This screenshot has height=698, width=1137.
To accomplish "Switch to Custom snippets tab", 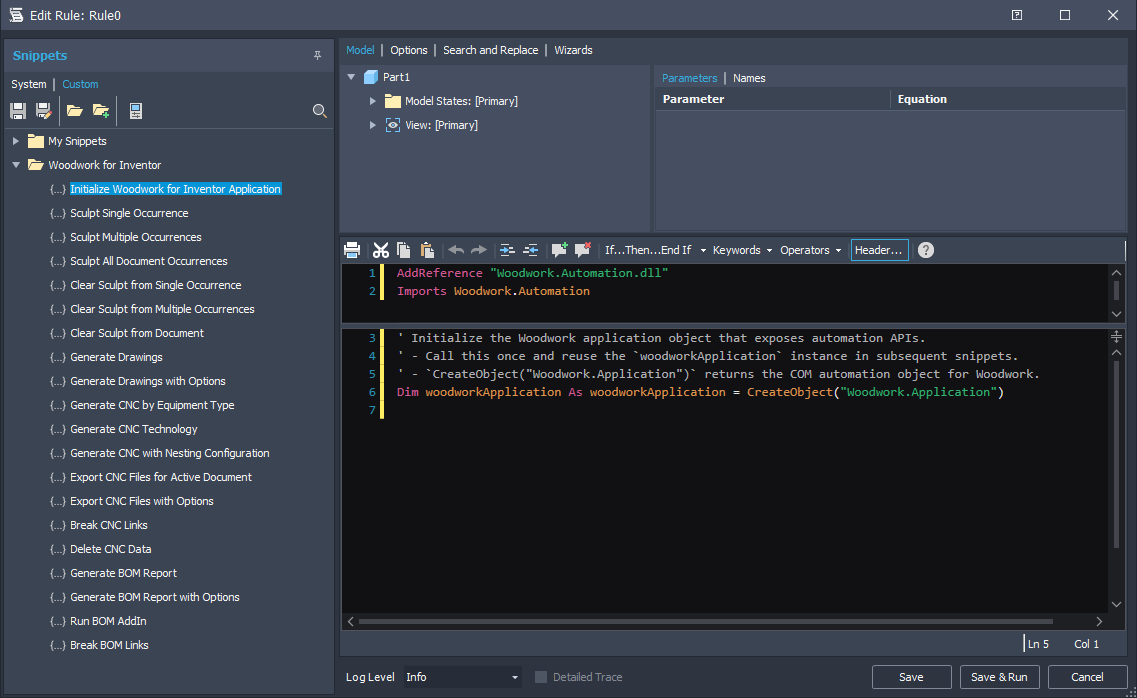I will (80, 84).
